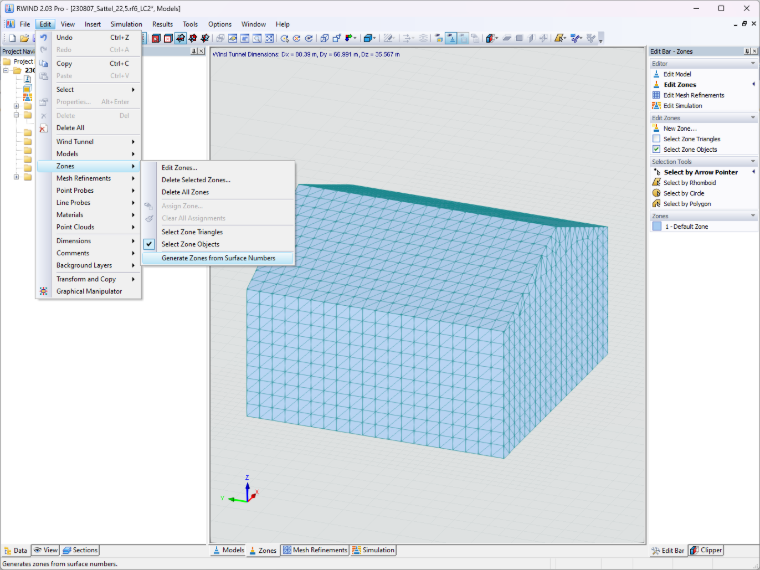Click the Graphical Manipulator icon in Edit menu
The image size is (760, 570).
tap(44, 291)
